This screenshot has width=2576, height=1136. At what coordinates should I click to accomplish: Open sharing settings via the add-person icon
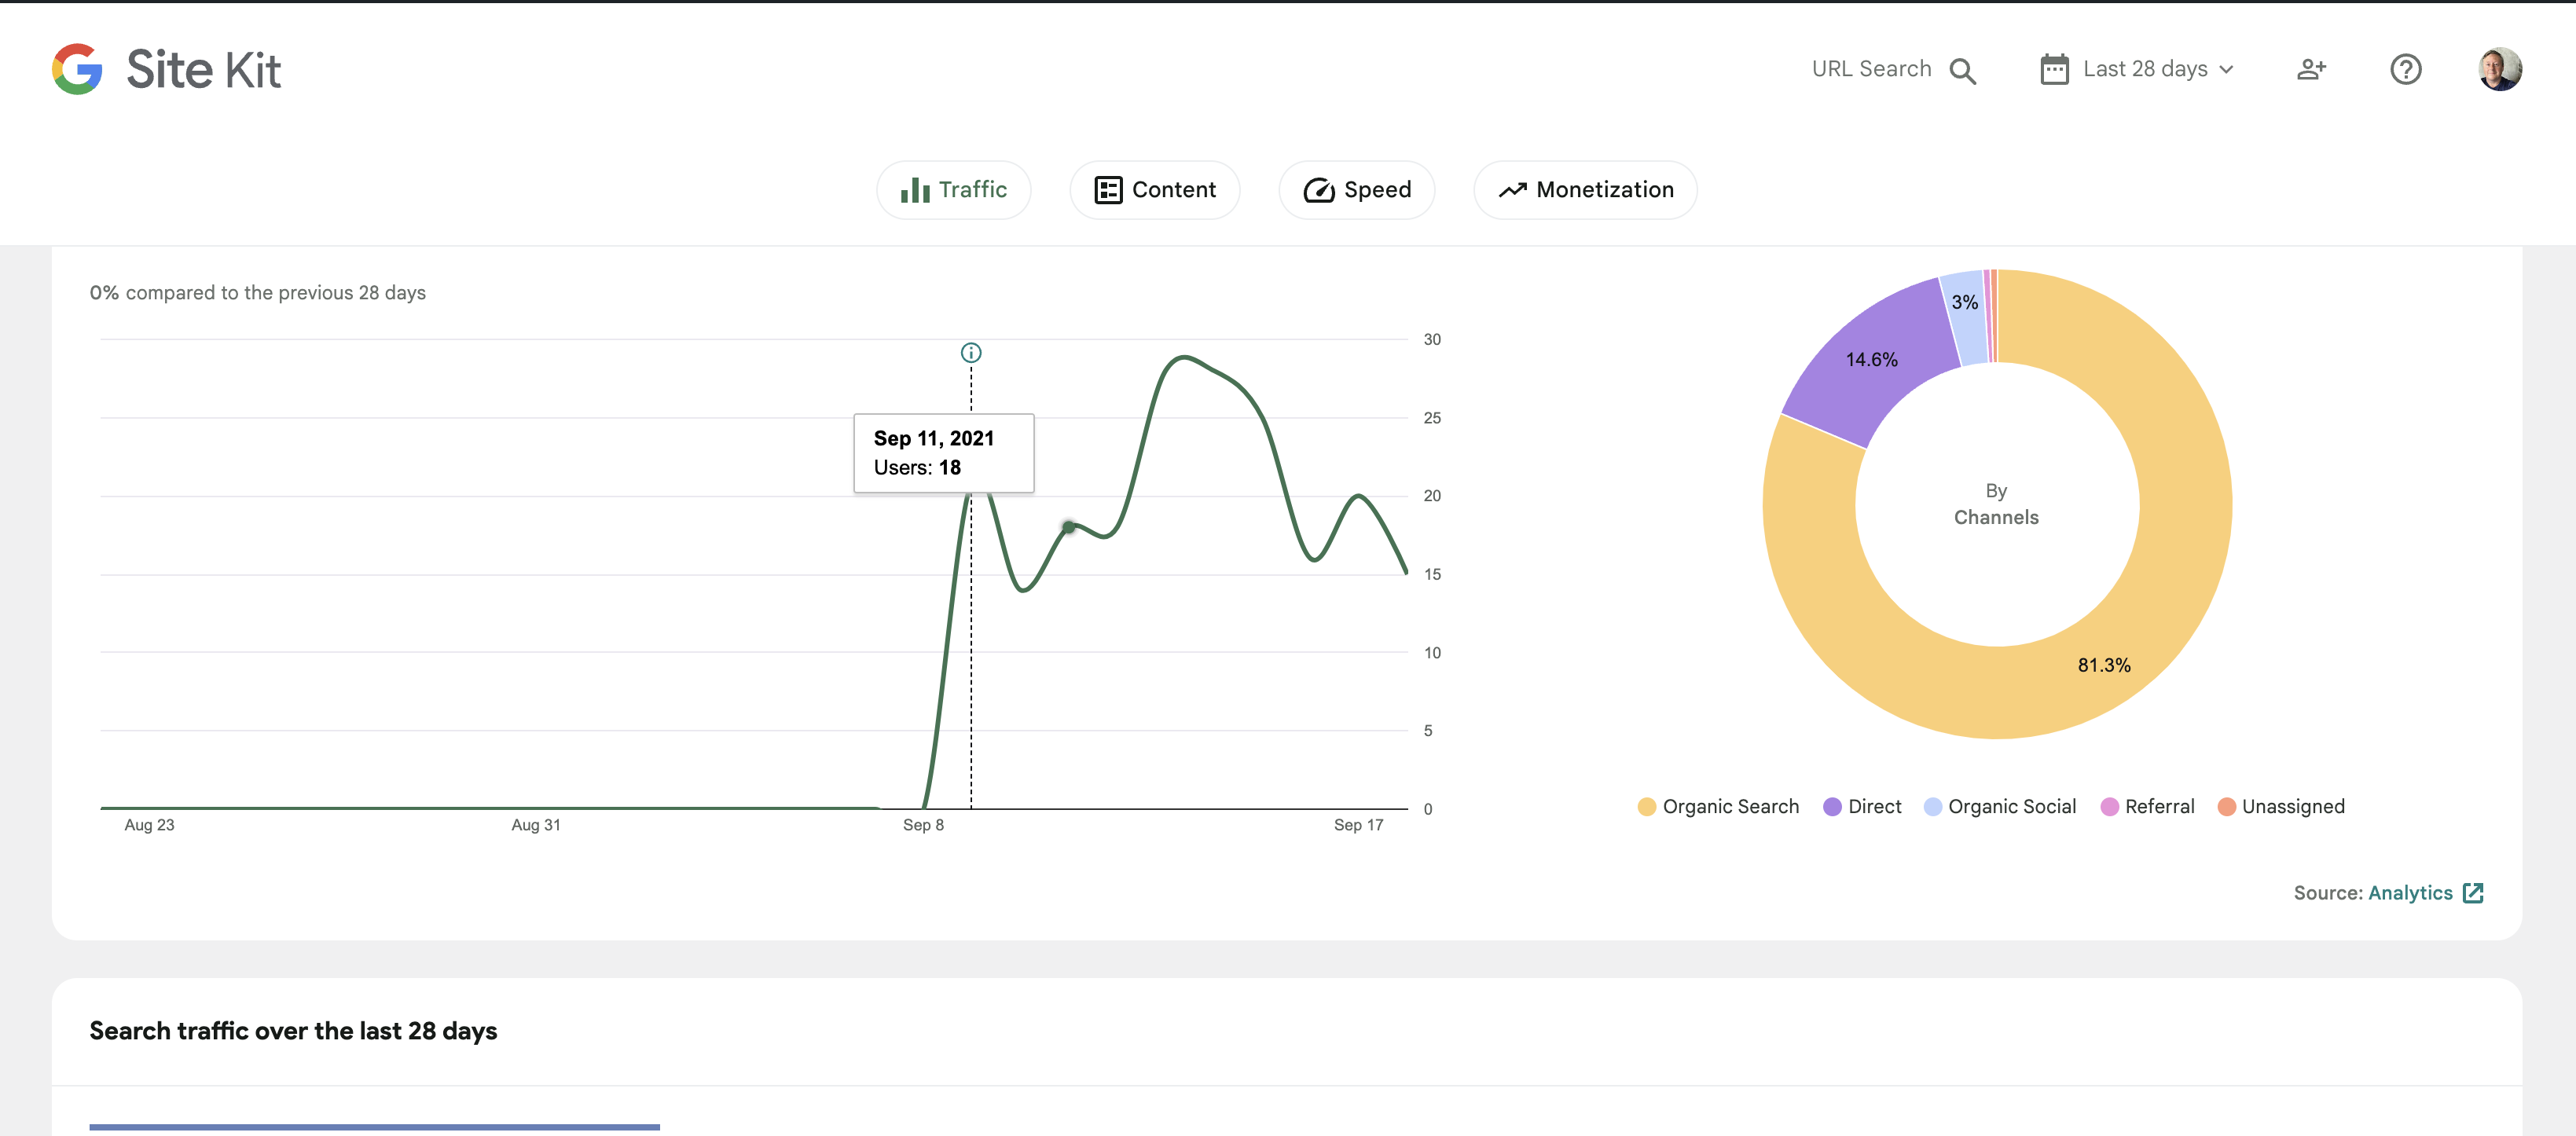tap(2311, 69)
